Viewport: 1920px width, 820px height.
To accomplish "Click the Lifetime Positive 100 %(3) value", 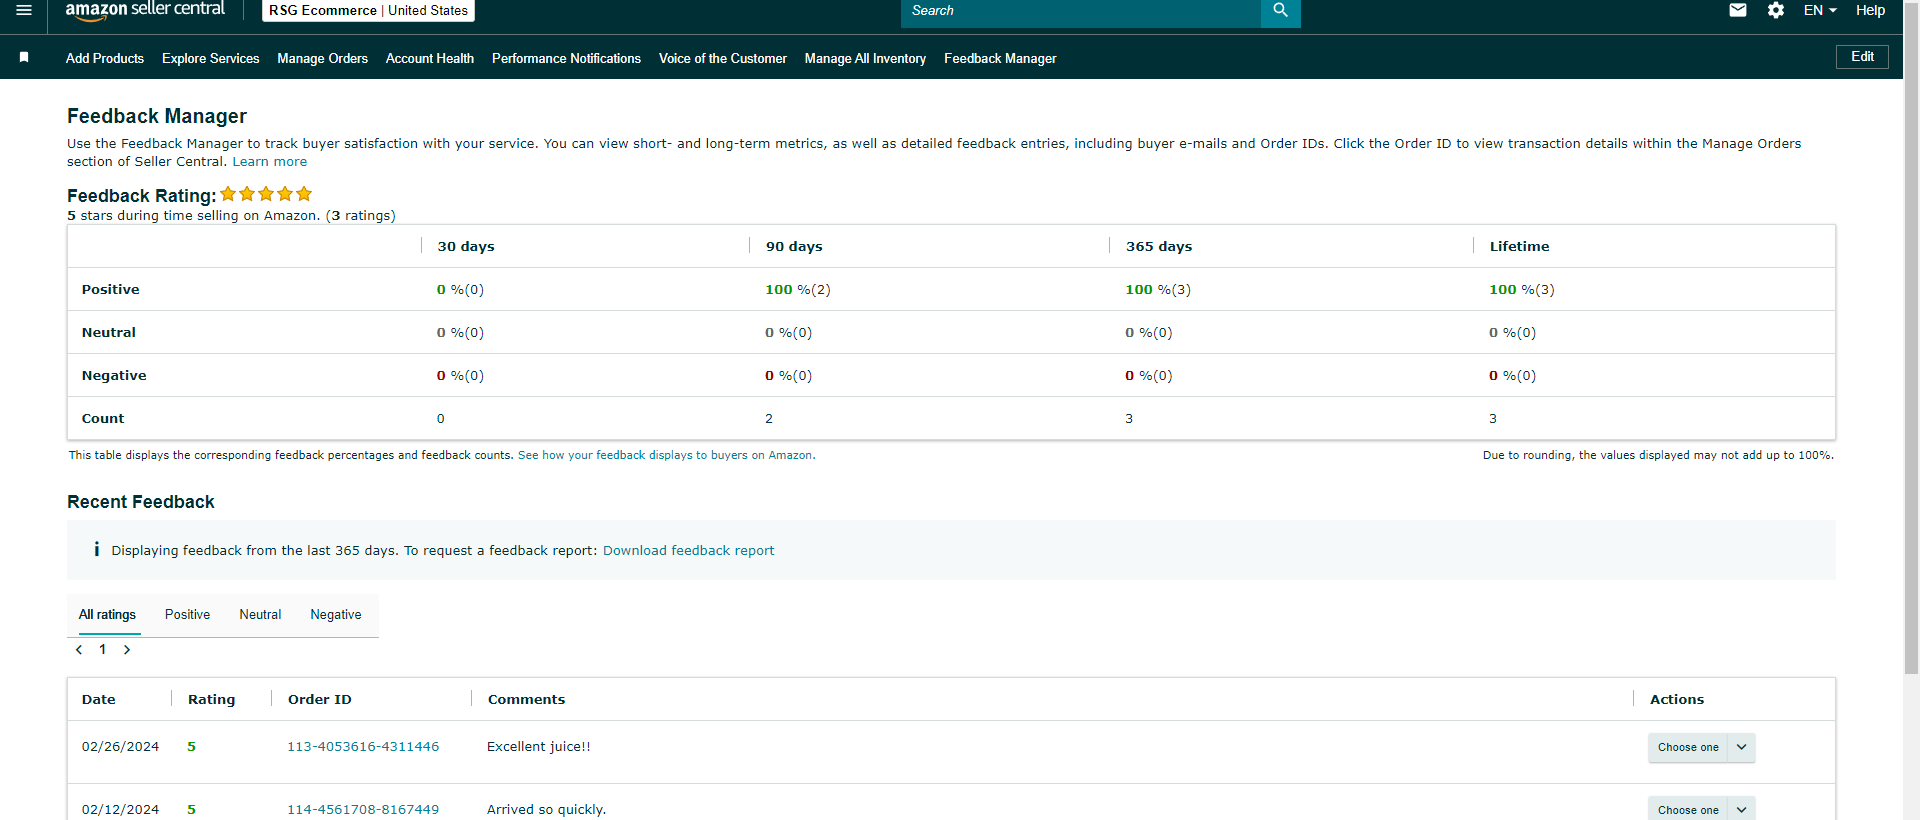I will [1522, 290].
